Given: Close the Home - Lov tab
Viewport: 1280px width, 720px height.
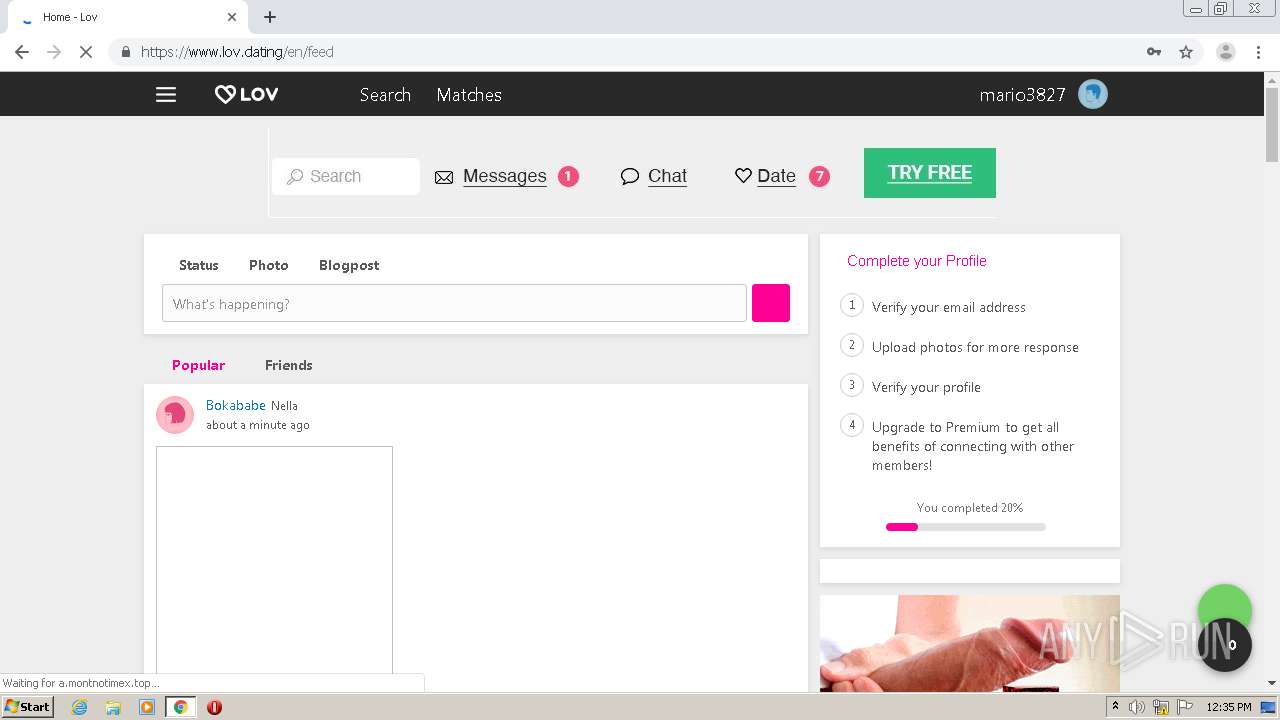Looking at the screenshot, I should (x=232, y=17).
